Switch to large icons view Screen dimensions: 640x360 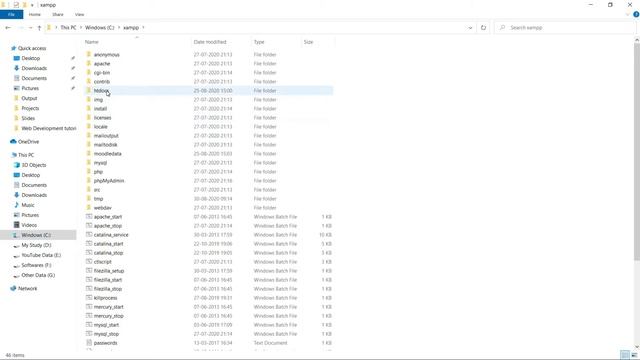pyautogui.click(x=634, y=355)
